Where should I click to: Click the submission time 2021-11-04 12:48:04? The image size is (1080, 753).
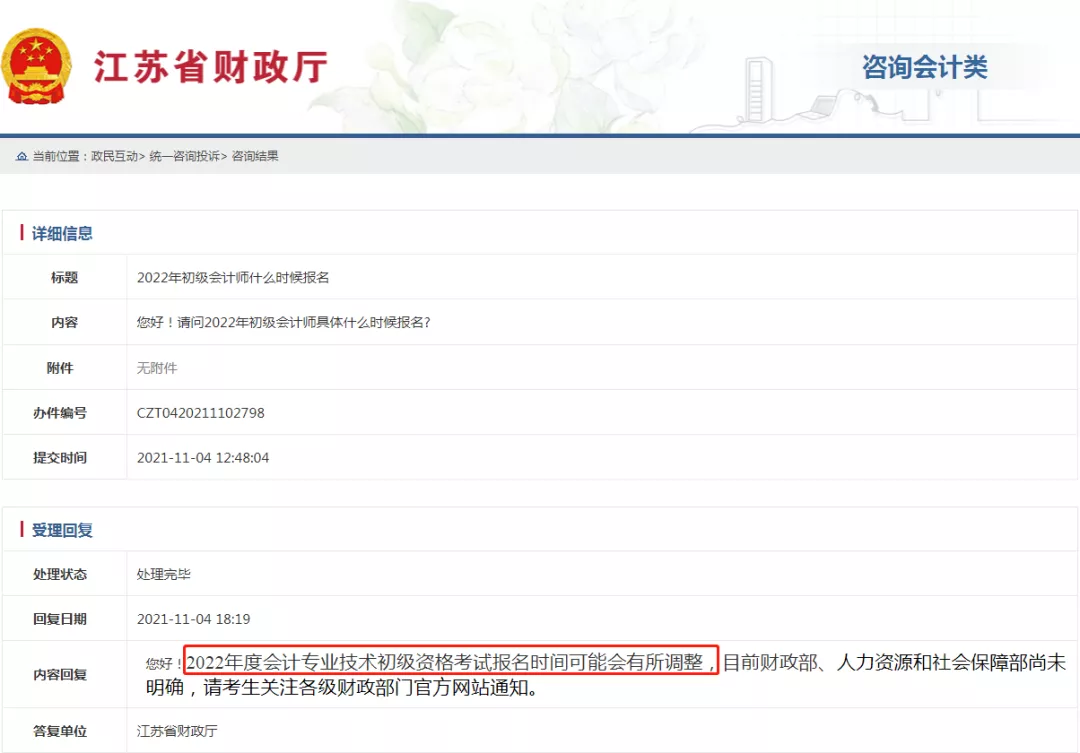click(x=205, y=457)
